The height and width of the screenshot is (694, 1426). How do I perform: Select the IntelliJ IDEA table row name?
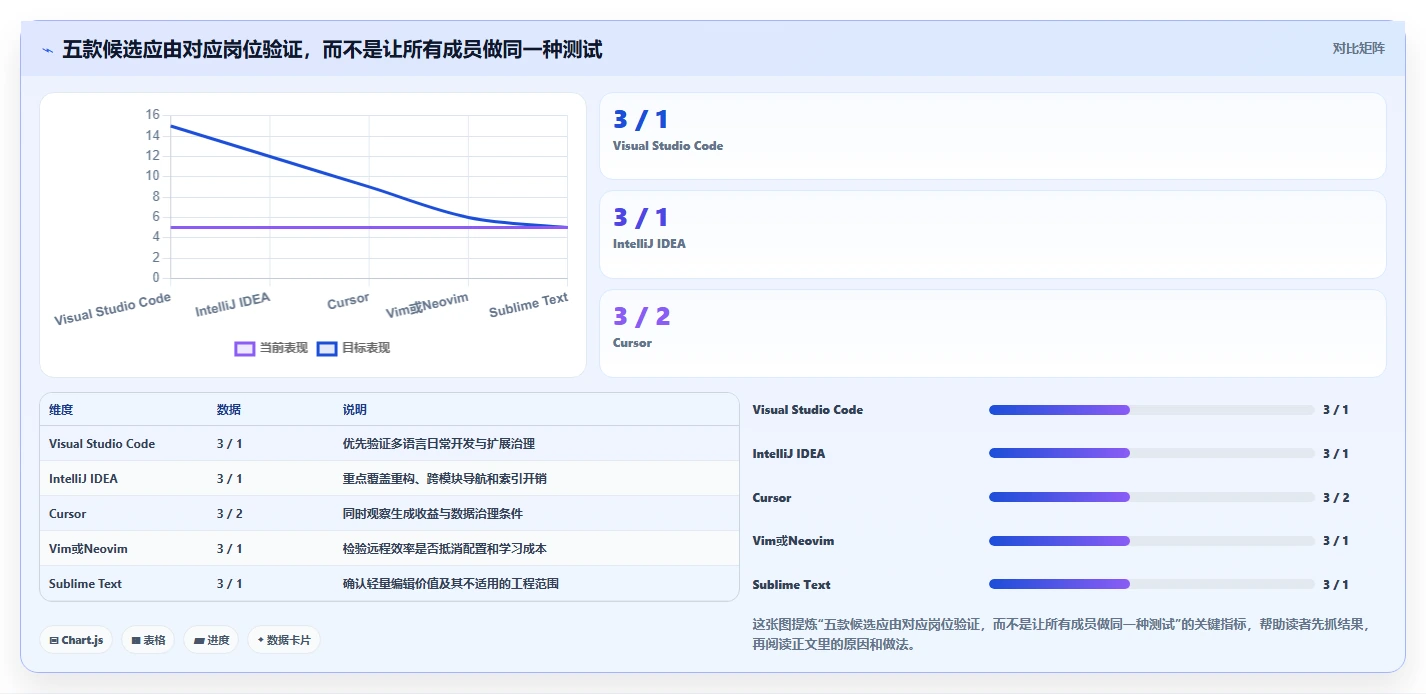[83, 479]
